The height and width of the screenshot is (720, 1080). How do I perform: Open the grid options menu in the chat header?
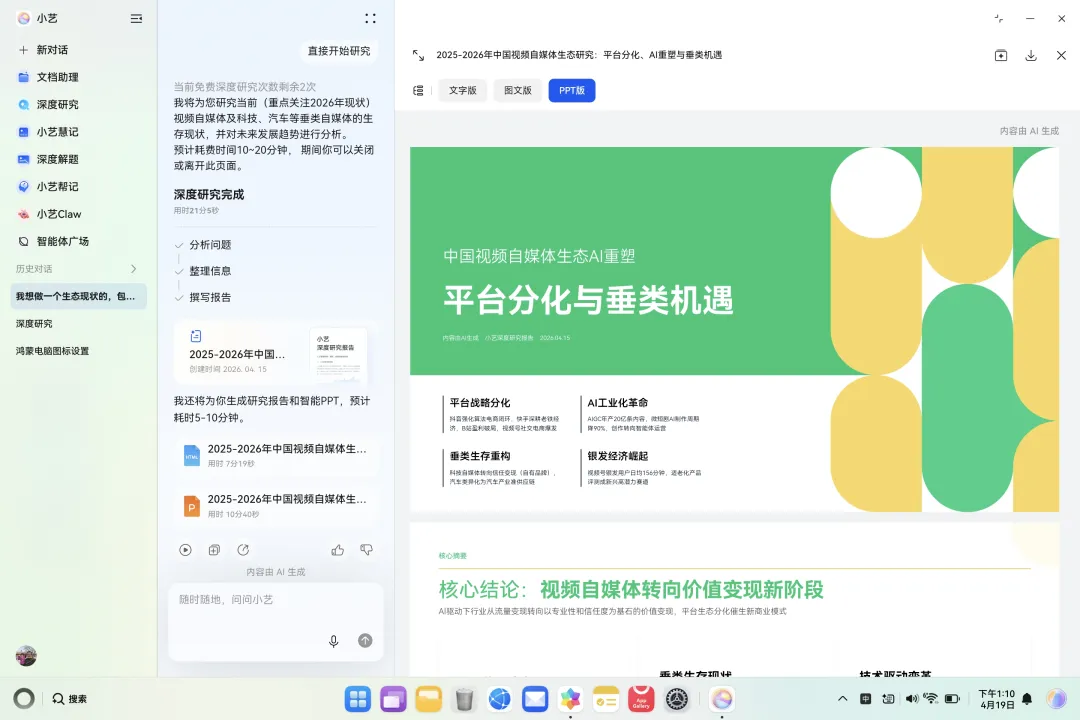point(370,18)
